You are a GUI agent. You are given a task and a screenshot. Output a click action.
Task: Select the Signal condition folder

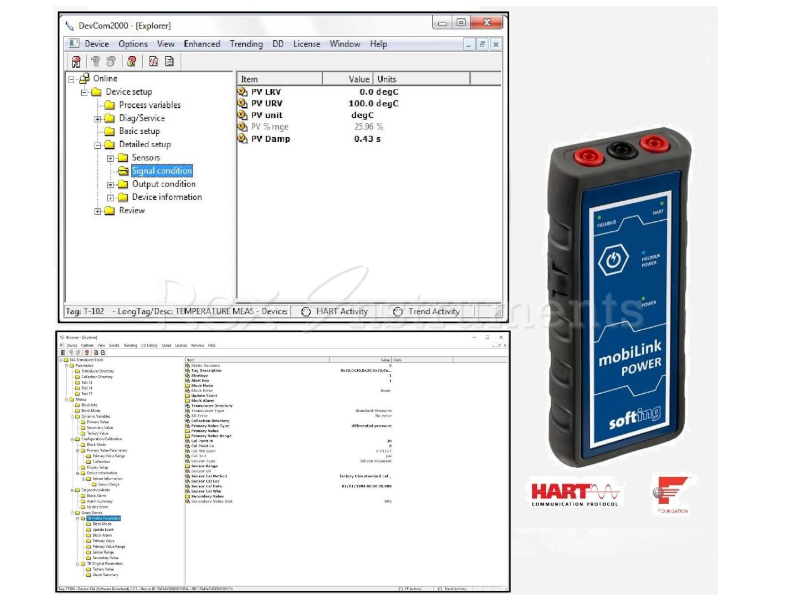[x=162, y=171]
